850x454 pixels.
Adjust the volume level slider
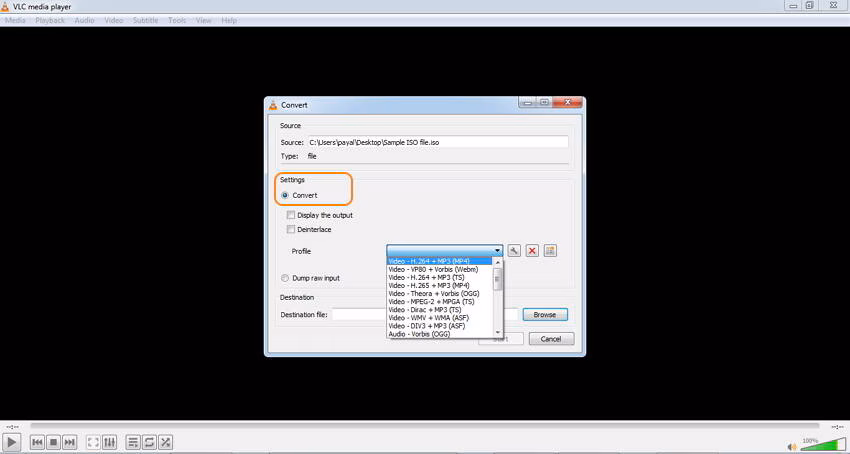[823, 445]
